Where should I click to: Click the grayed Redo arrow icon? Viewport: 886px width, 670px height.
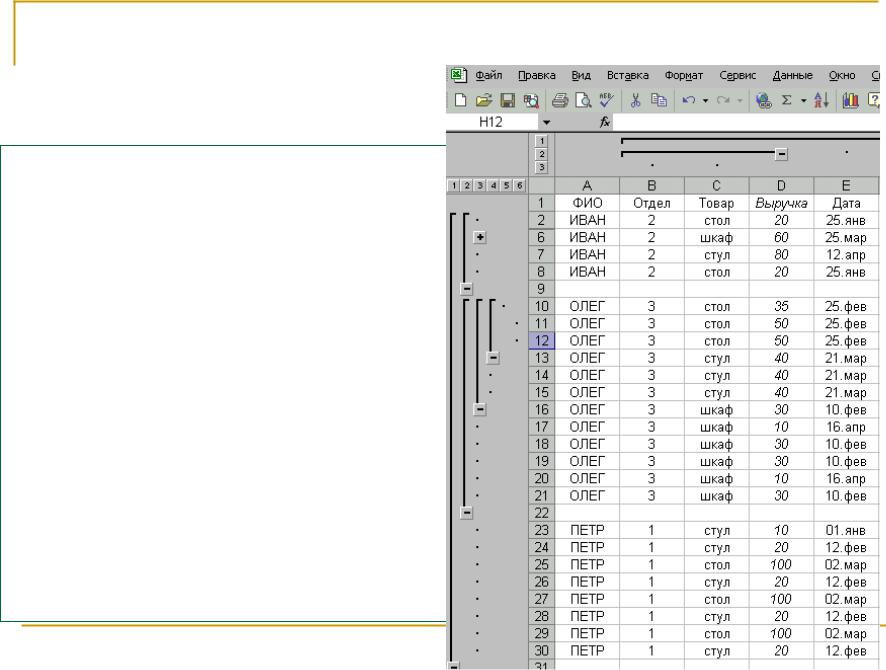(723, 101)
